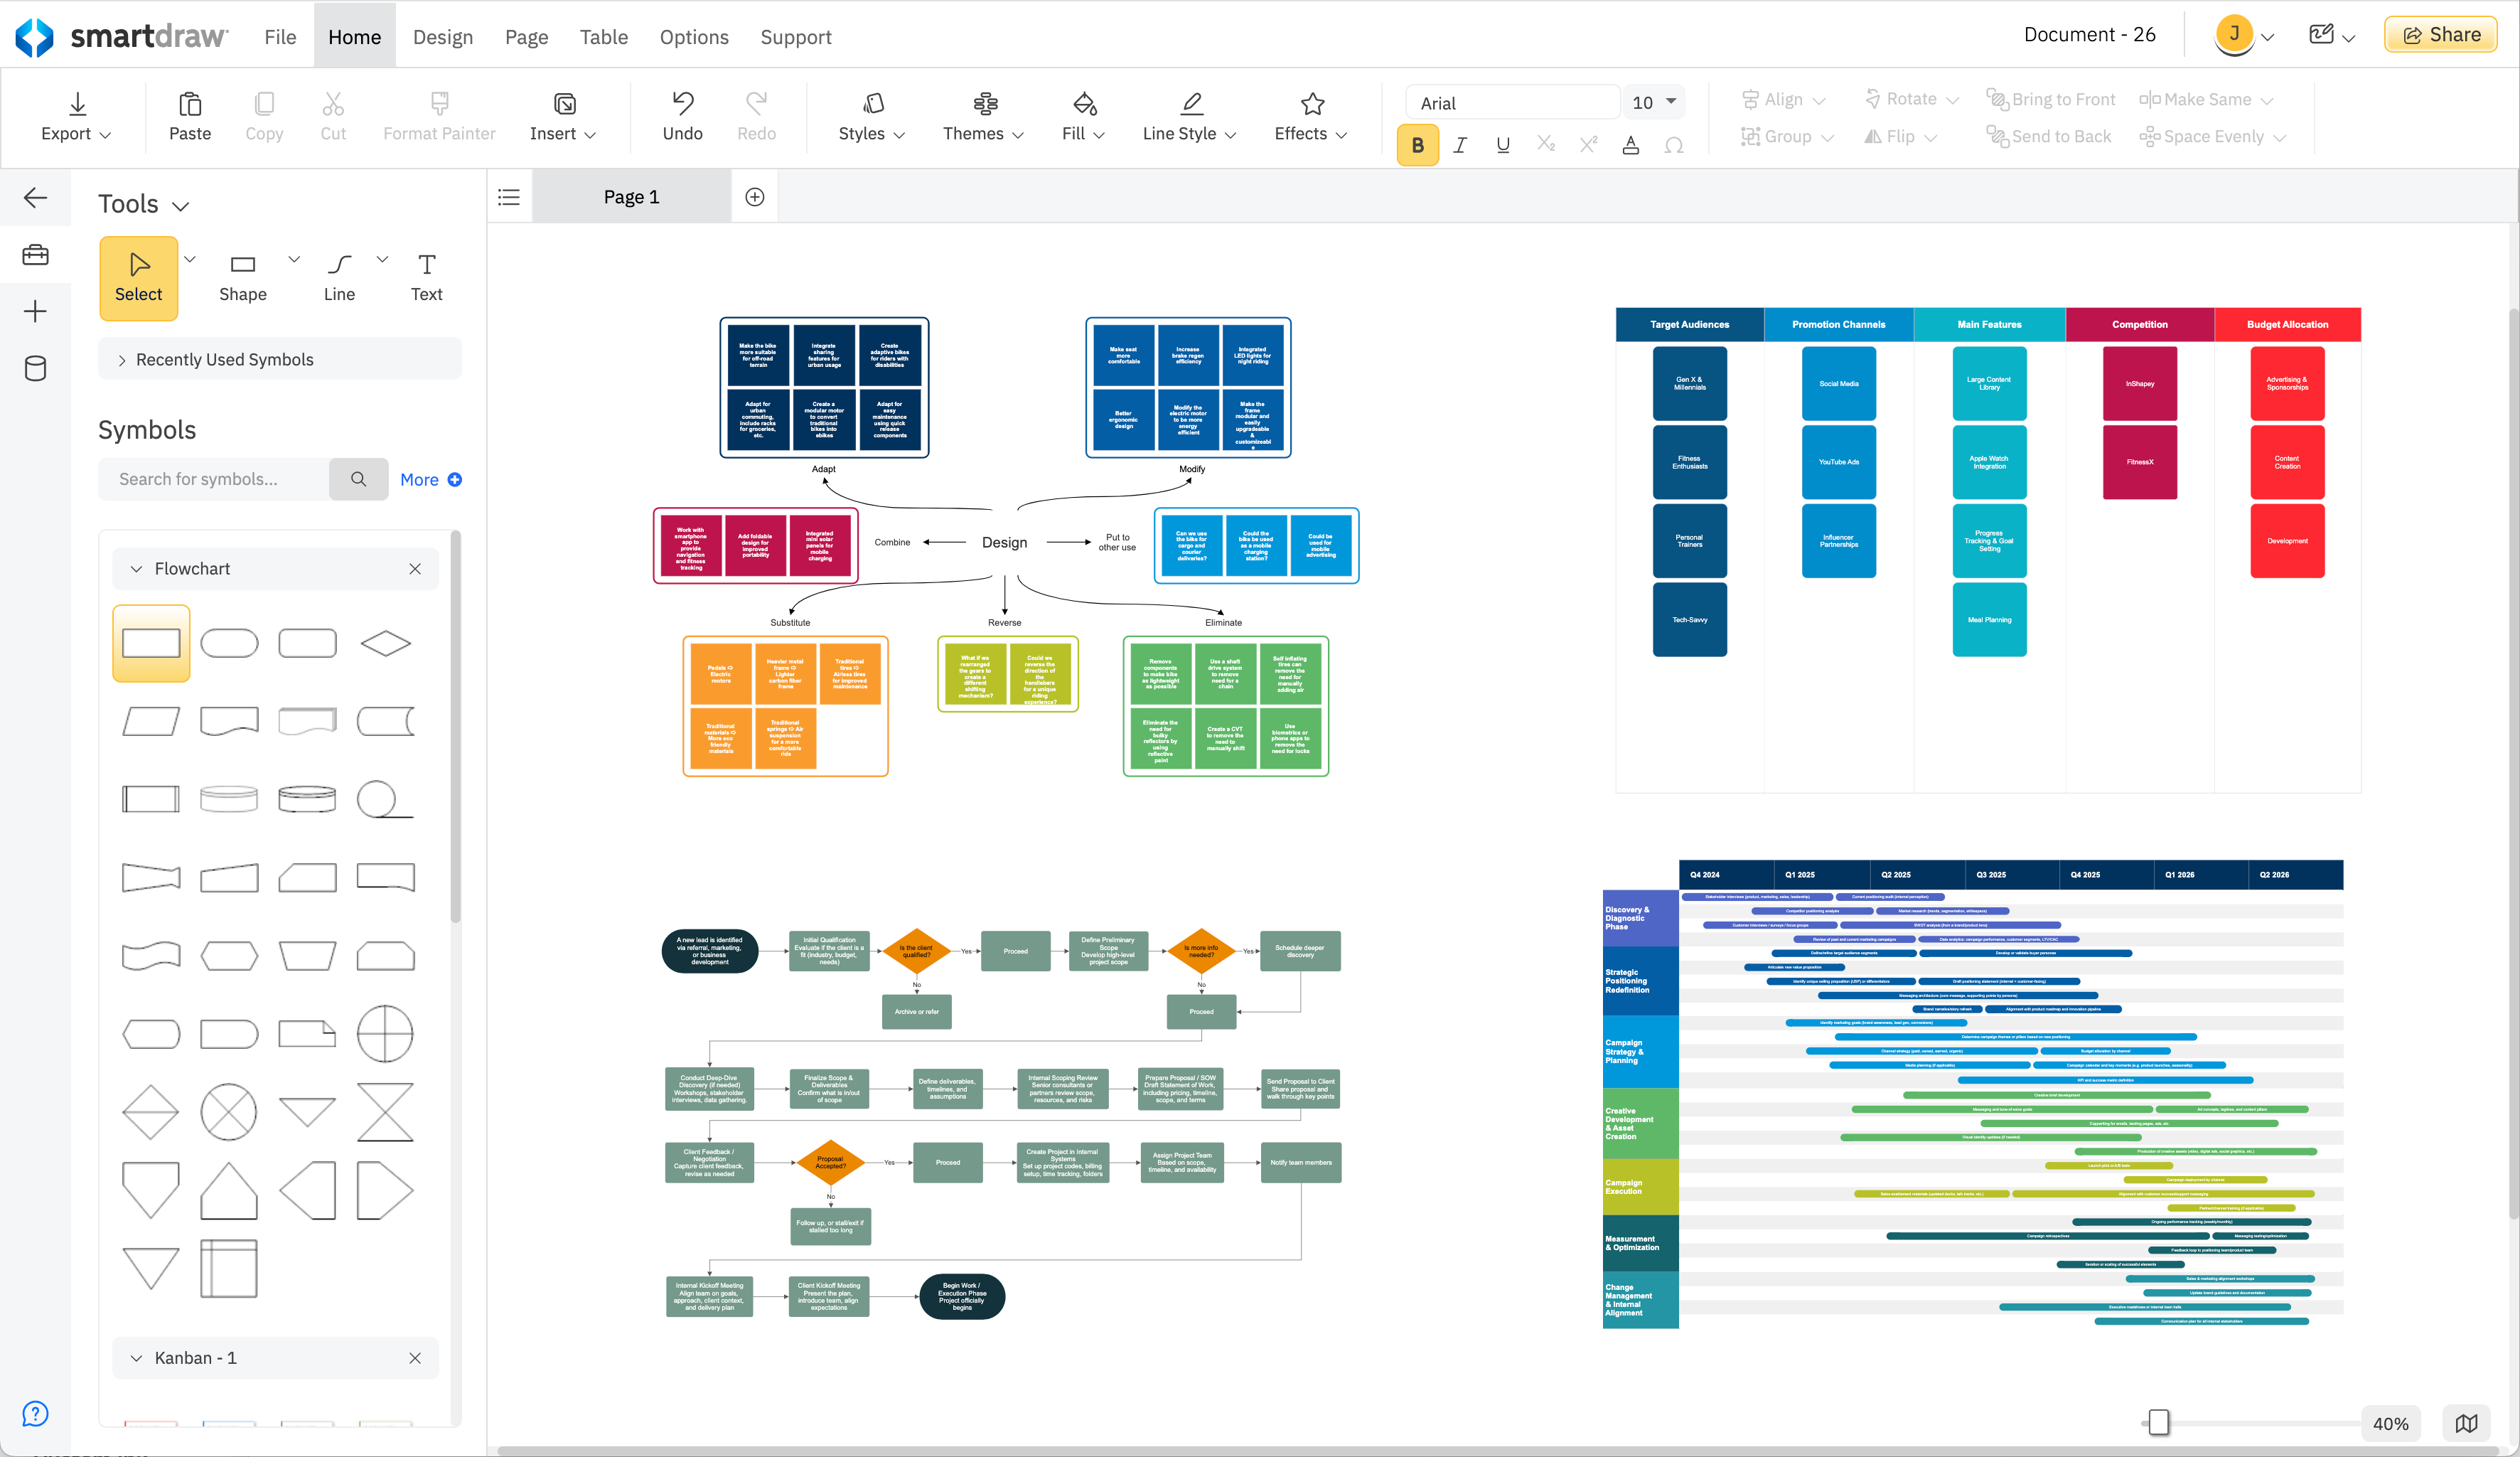Collapse the Flowchart symbol section

point(137,568)
